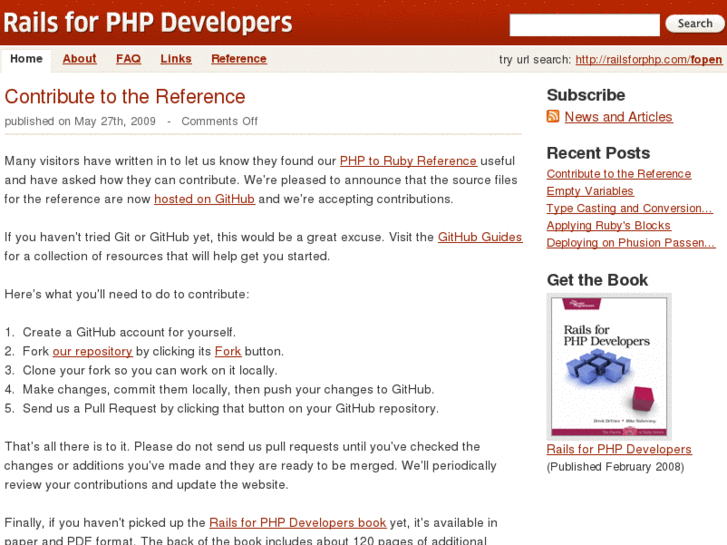The image size is (727, 545).
Task: Click step 5 'Send us a Pull Request' text
Action: point(230,408)
